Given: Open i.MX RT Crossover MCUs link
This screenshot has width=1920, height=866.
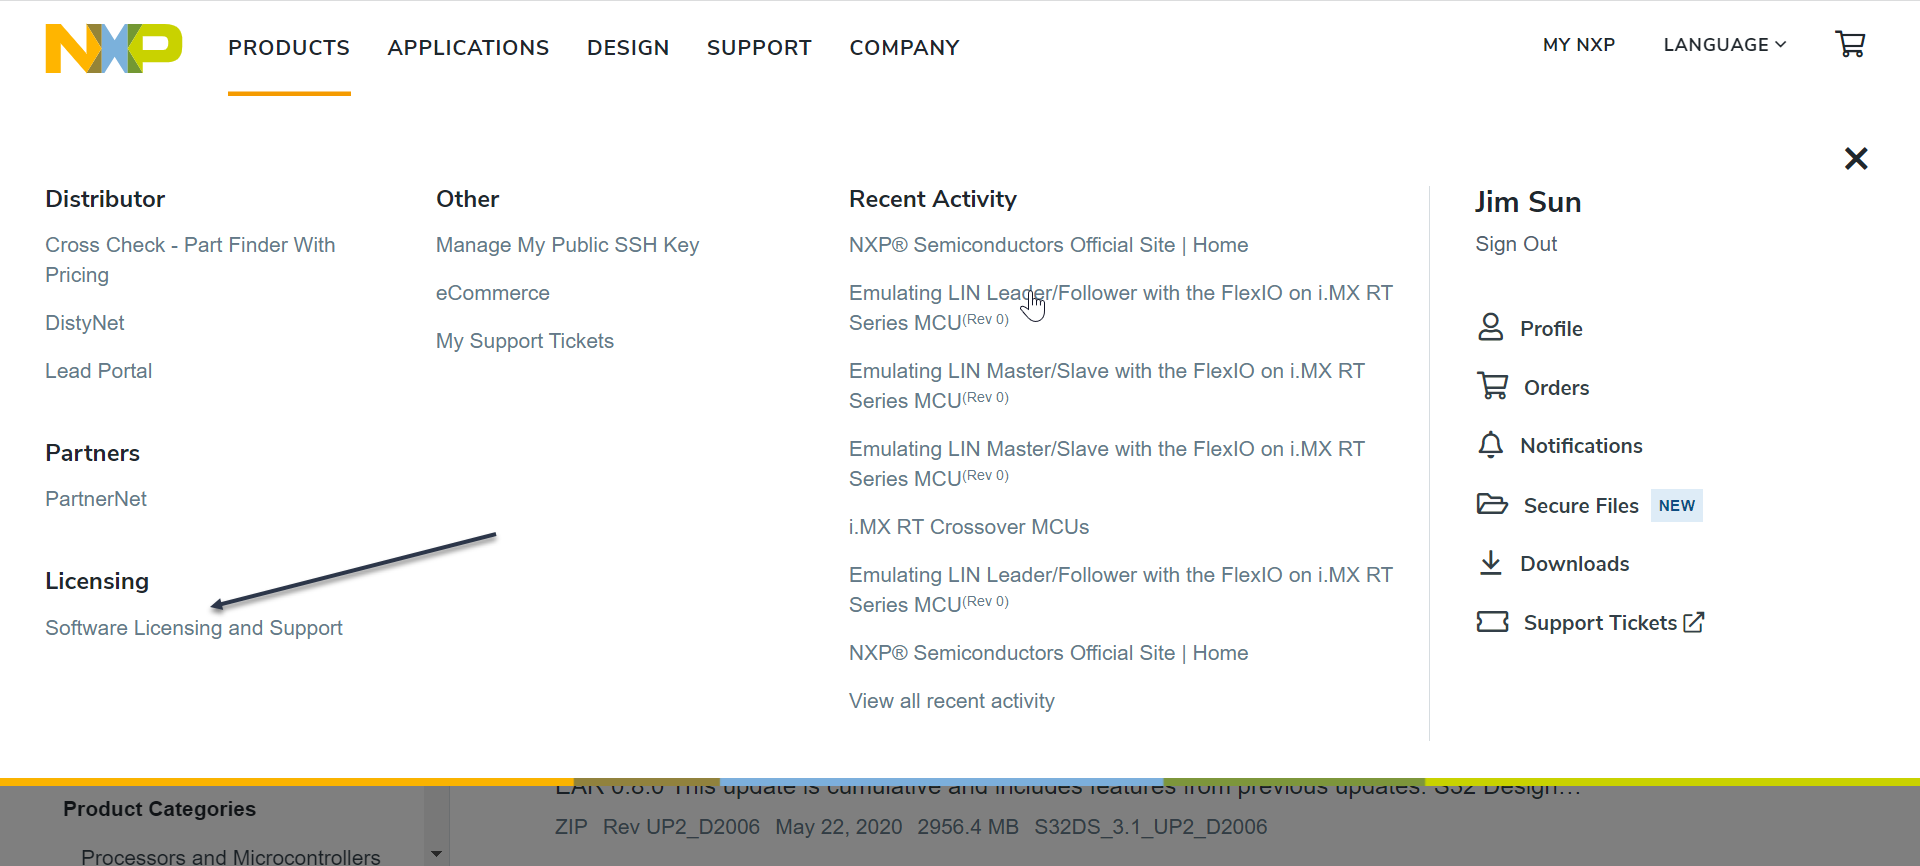Looking at the screenshot, I should point(969,527).
